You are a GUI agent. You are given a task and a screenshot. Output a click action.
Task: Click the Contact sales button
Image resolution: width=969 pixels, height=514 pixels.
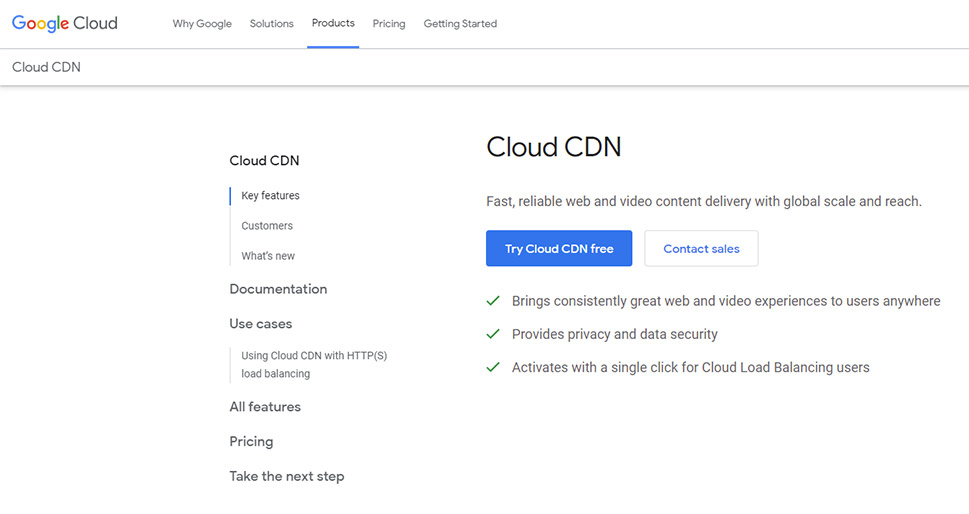(701, 248)
